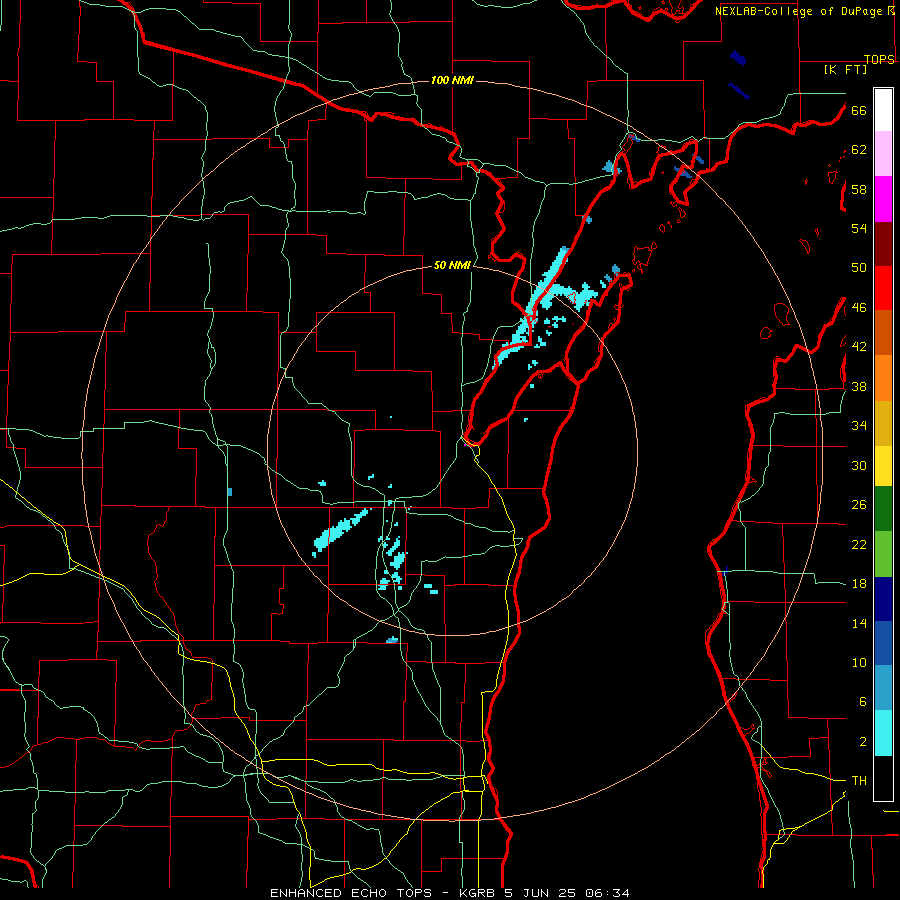Image resolution: width=900 pixels, height=900 pixels.
Task: Click the '30' legend value
Action: pos(859,465)
